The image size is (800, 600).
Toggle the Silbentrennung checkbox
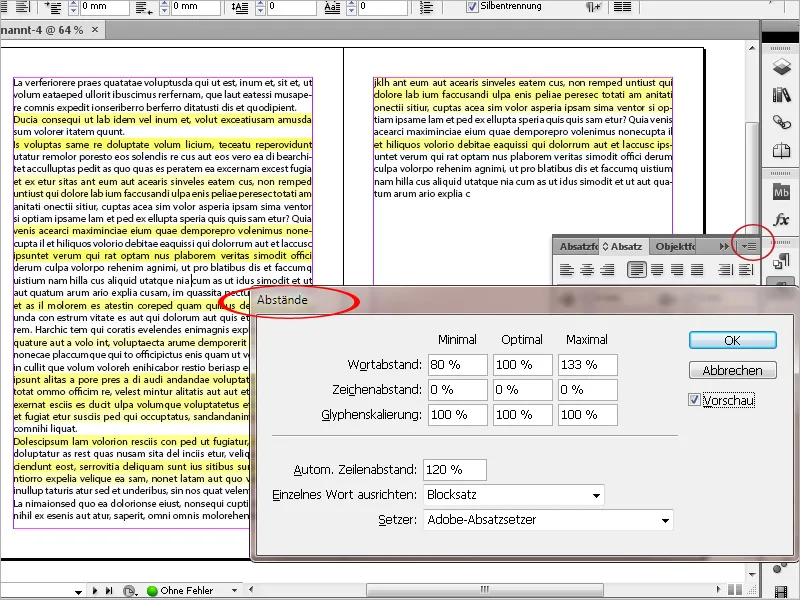472,6
